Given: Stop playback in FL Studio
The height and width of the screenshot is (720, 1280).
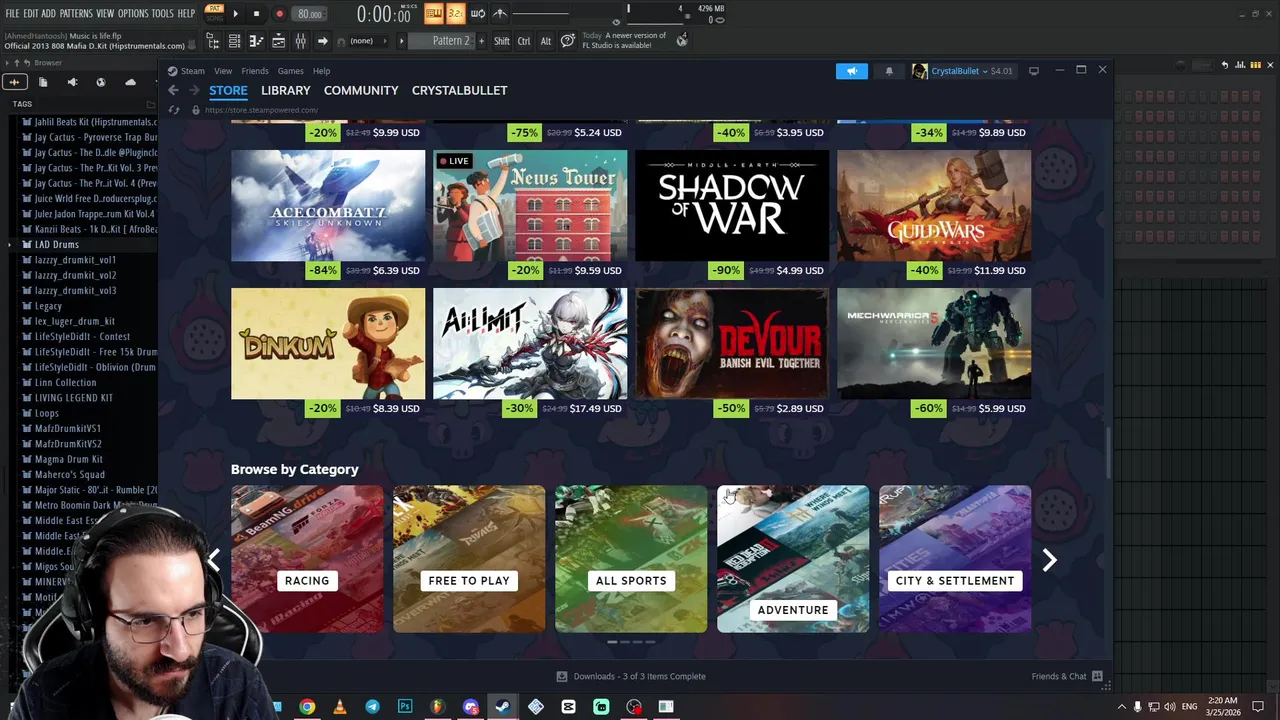Looking at the screenshot, I should click(x=256, y=14).
